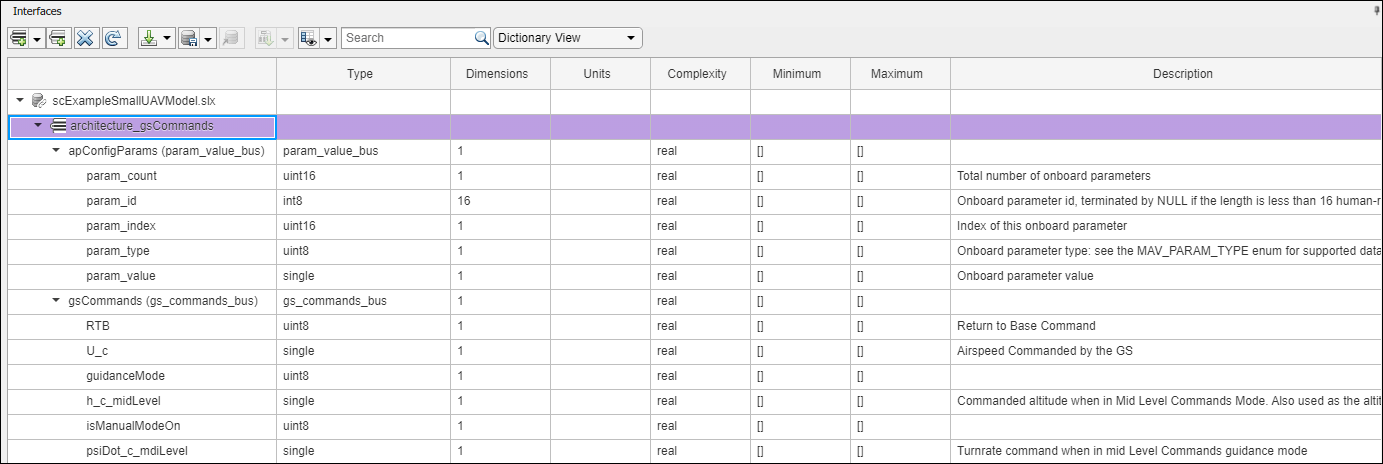Image resolution: width=1383 pixels, height=464 pixels.
Task: Click in the Search field
Action: coord(405,38)
